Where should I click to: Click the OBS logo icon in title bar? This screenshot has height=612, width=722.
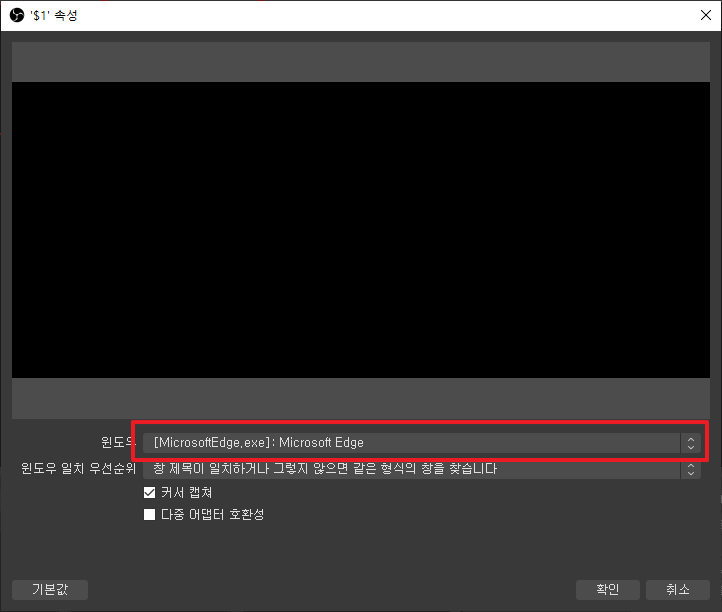pyautogui.click(x=17, y=15)
